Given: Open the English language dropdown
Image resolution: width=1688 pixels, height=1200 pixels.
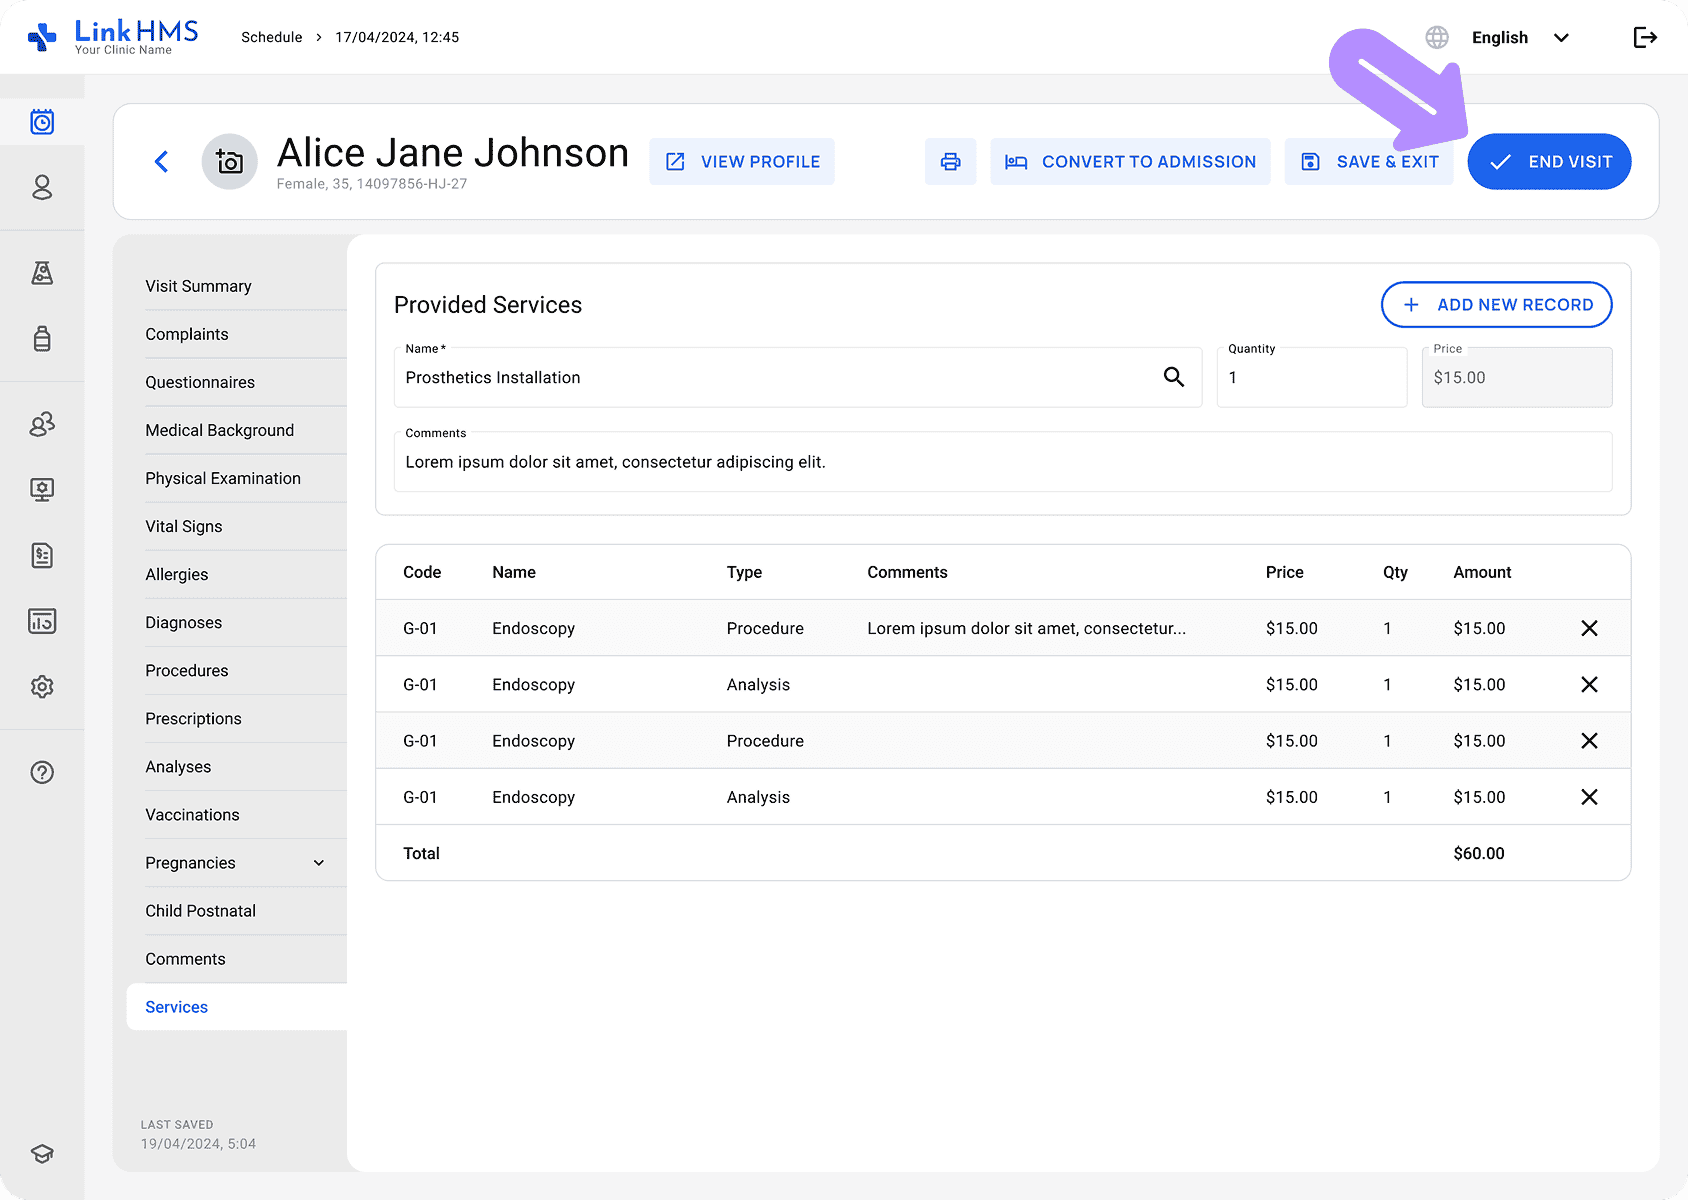Looking at the screenshot, I should [x=1519, y=38].
